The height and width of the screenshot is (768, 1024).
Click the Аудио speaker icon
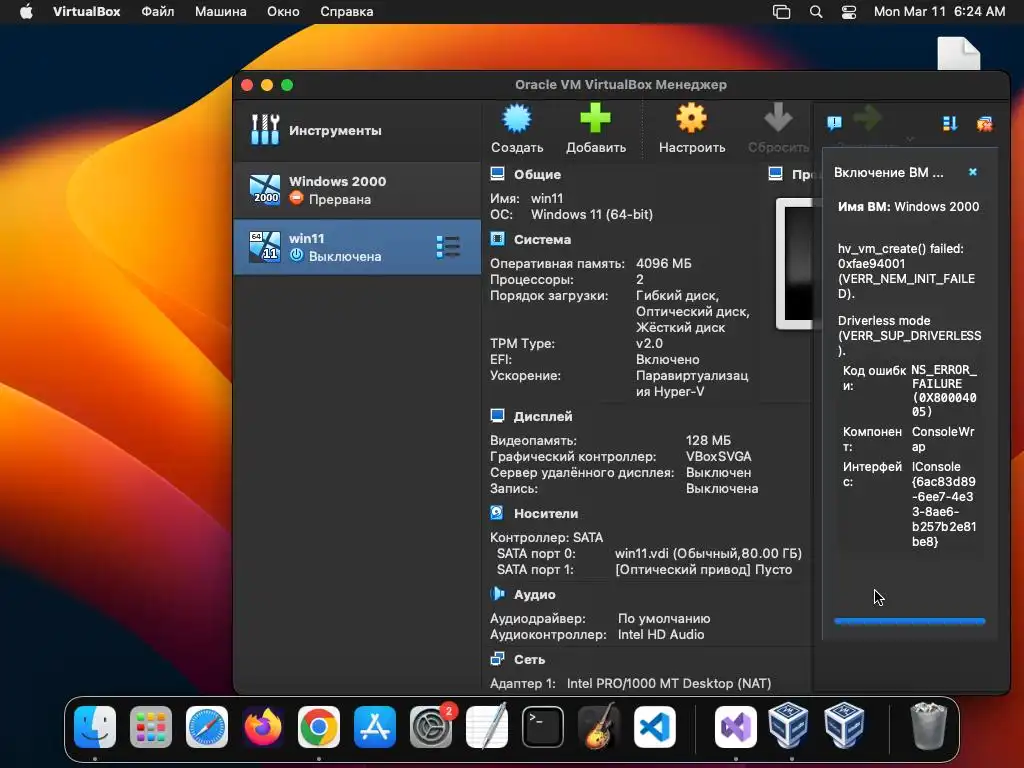pos(498,594)
